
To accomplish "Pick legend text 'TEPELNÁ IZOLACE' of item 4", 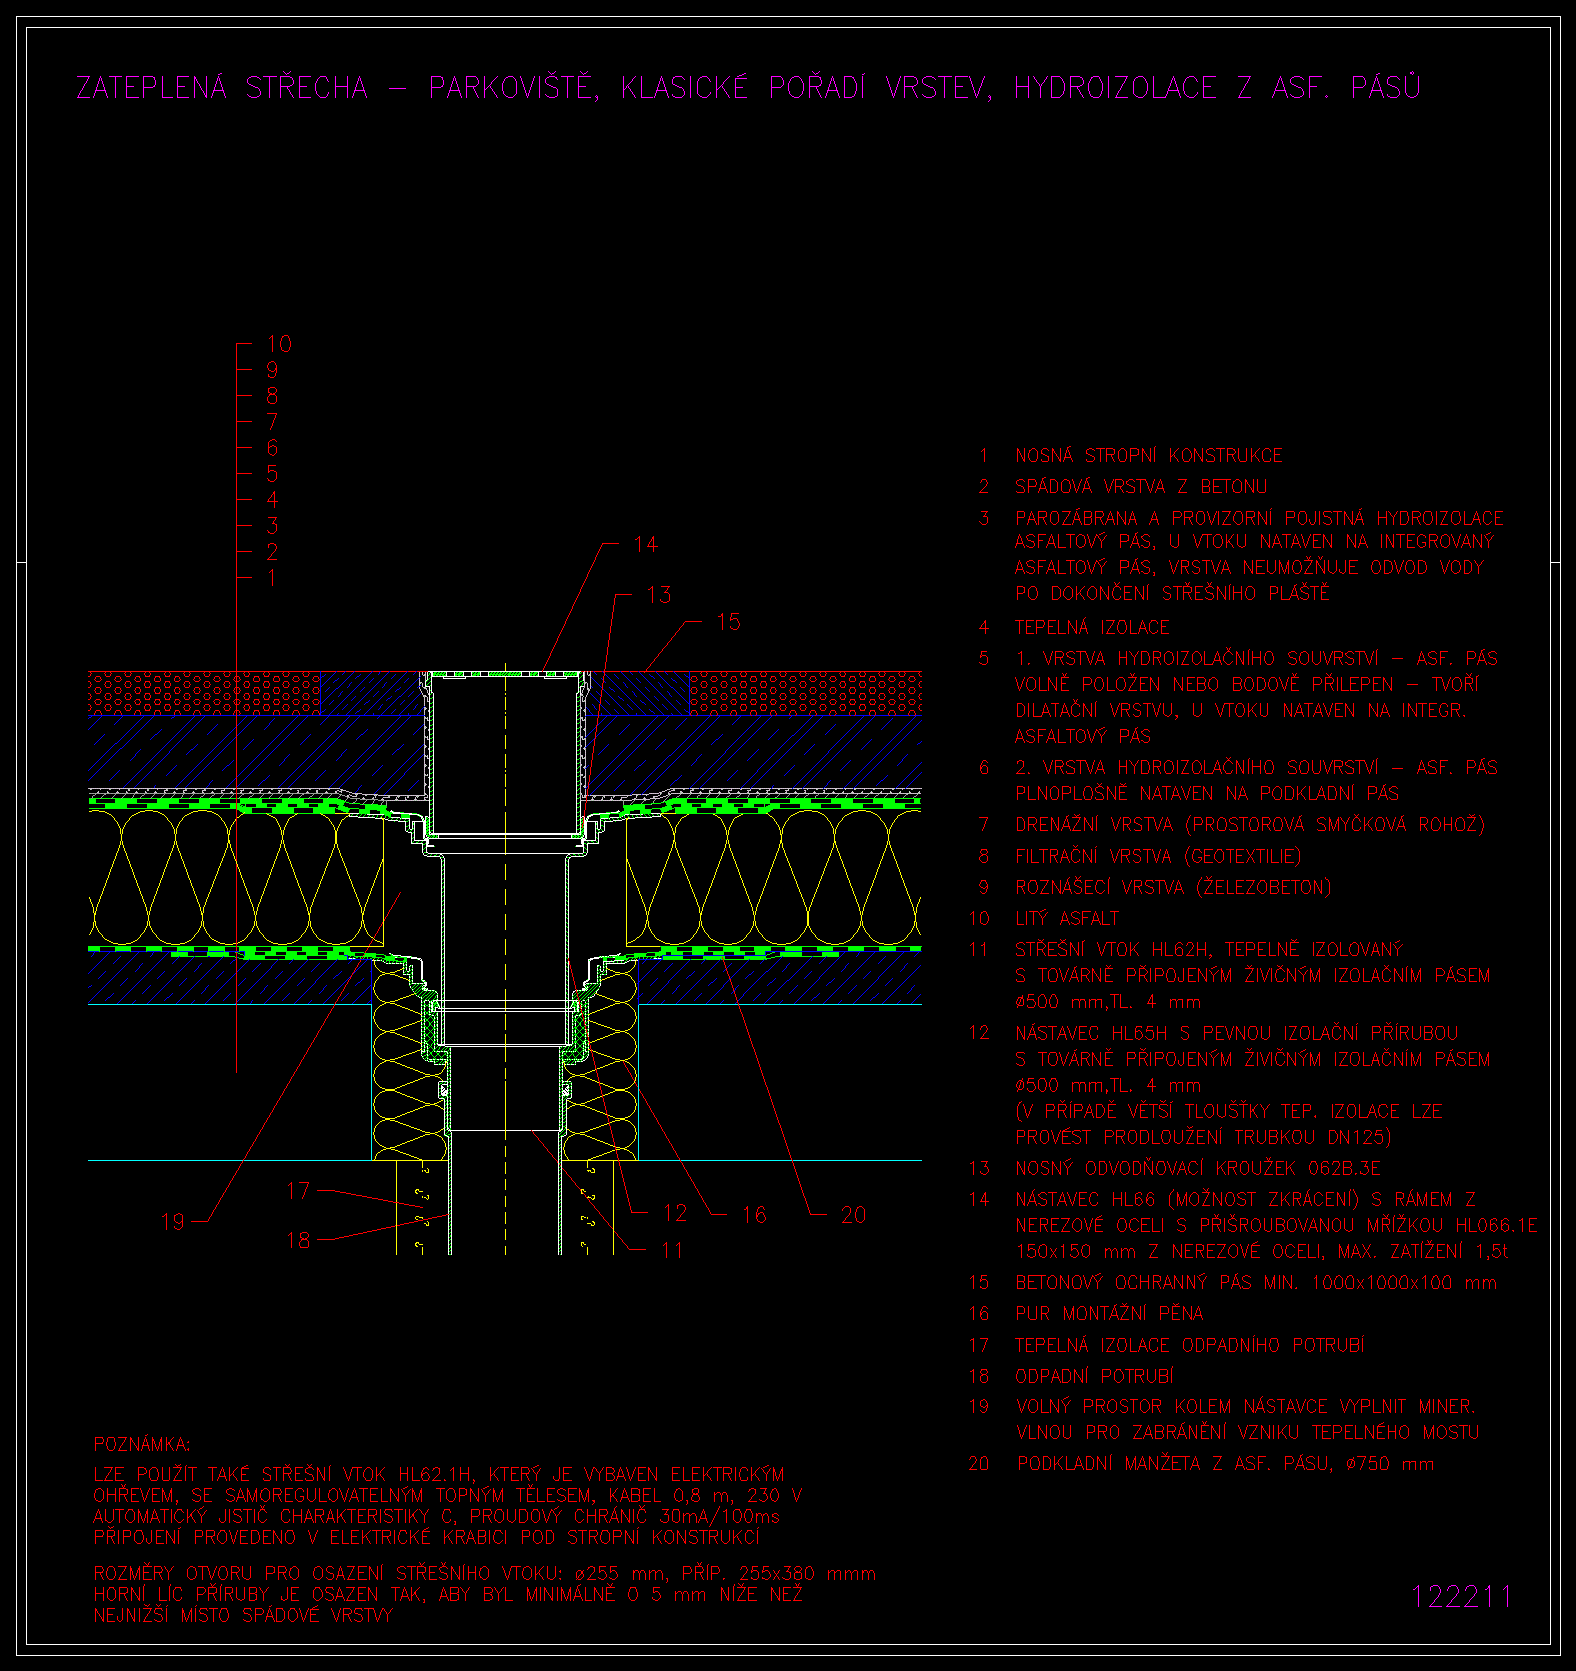I will click(x=1092, y=628).
